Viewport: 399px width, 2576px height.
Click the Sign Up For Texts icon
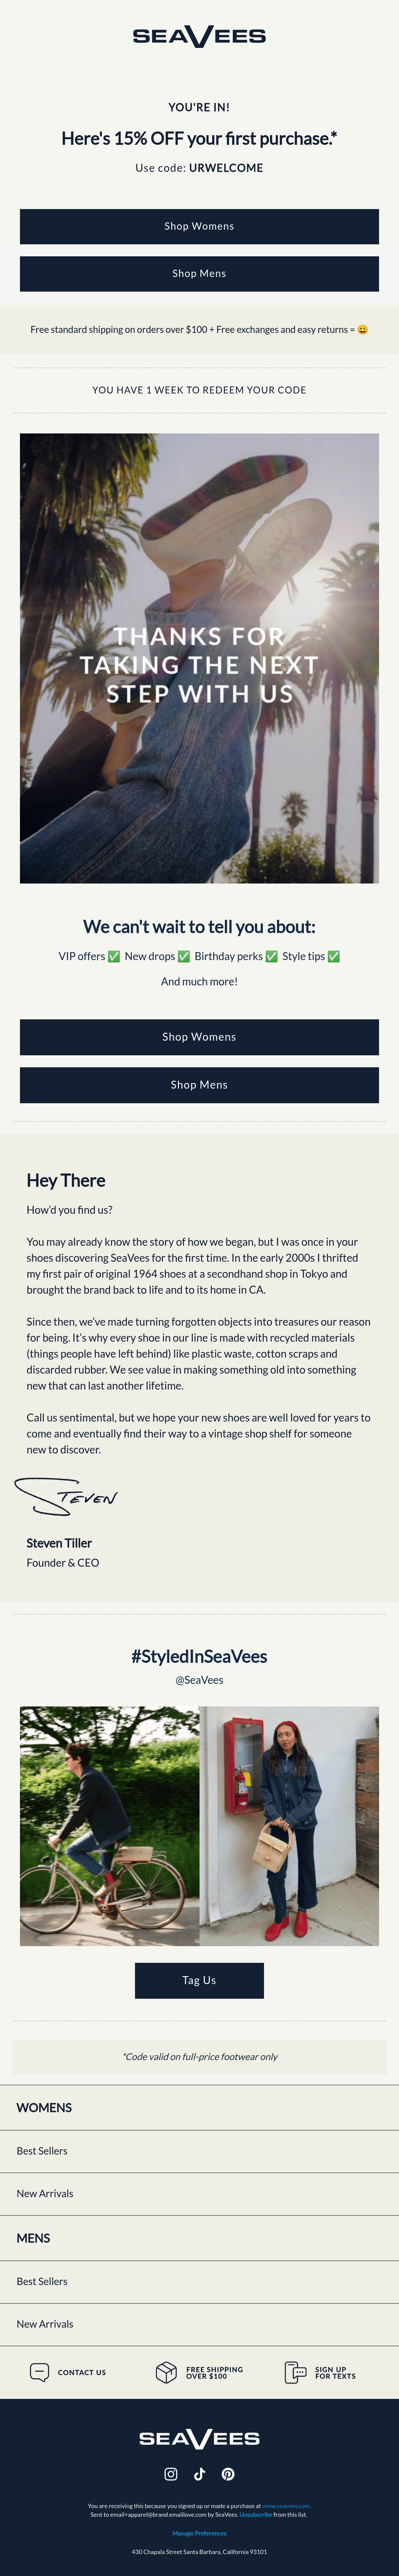click(295, 2372)
